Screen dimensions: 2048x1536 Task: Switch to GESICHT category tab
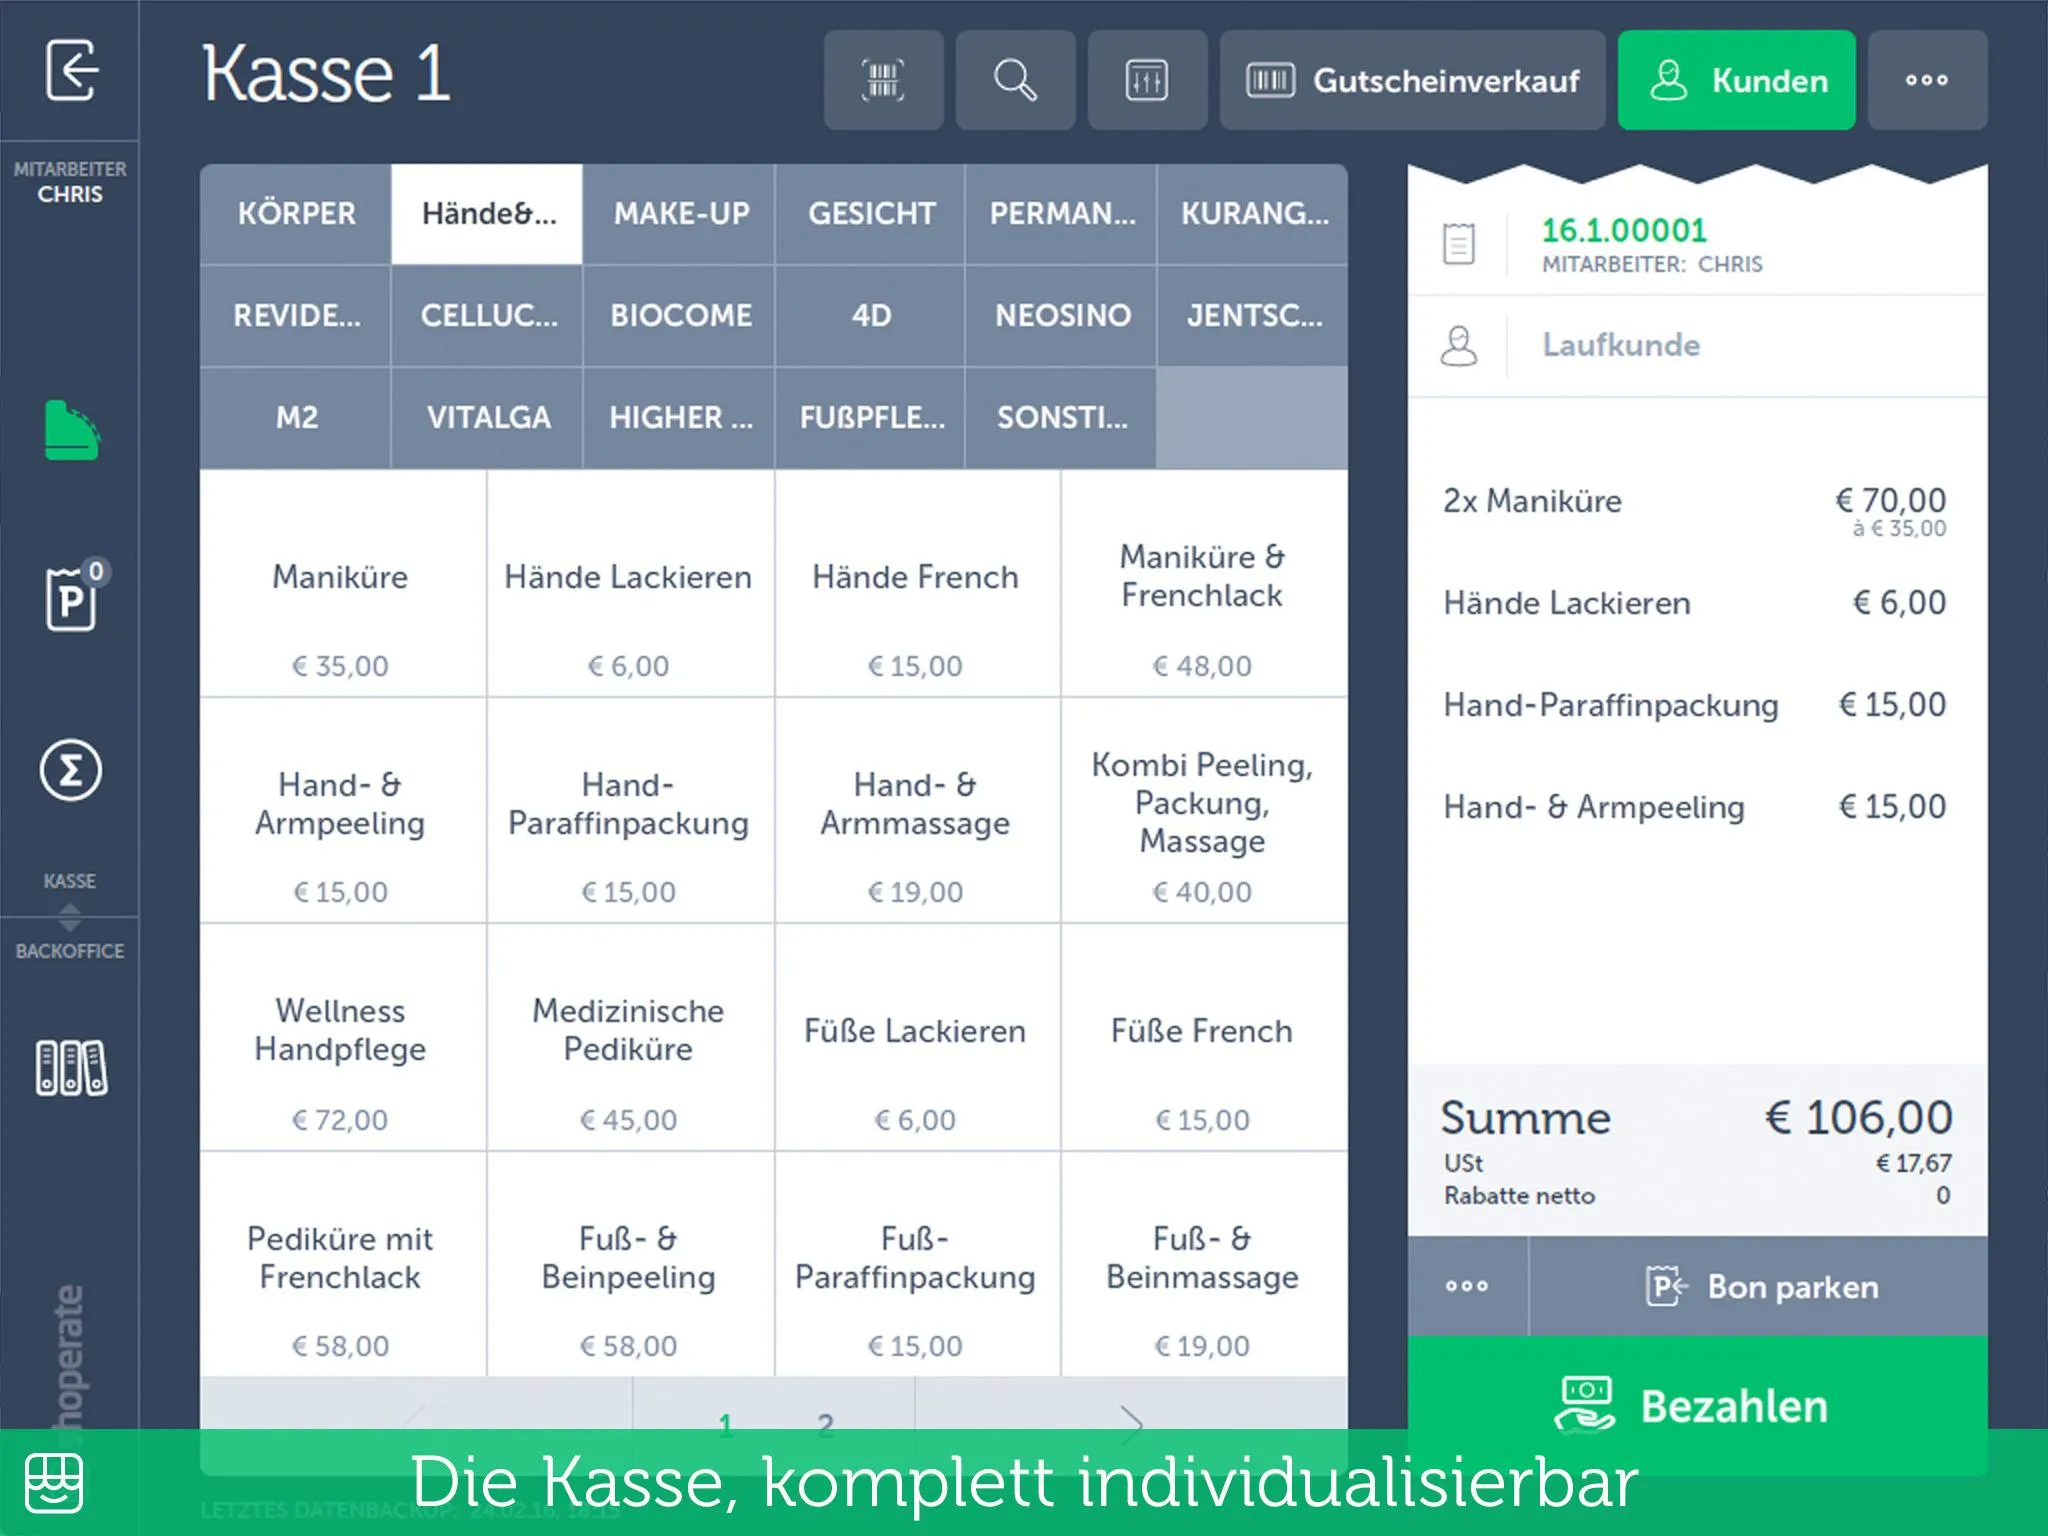870,214
